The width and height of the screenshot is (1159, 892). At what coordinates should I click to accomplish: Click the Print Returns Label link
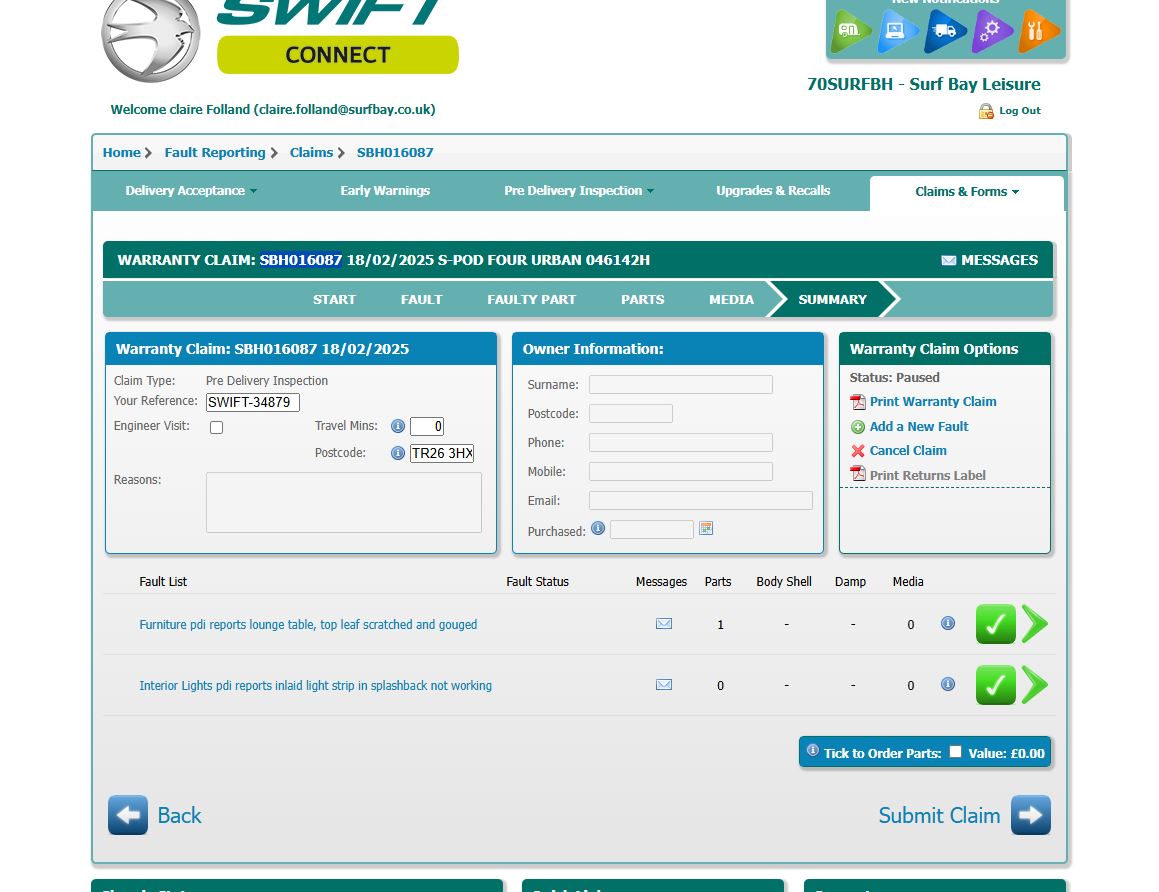point(928,475)
